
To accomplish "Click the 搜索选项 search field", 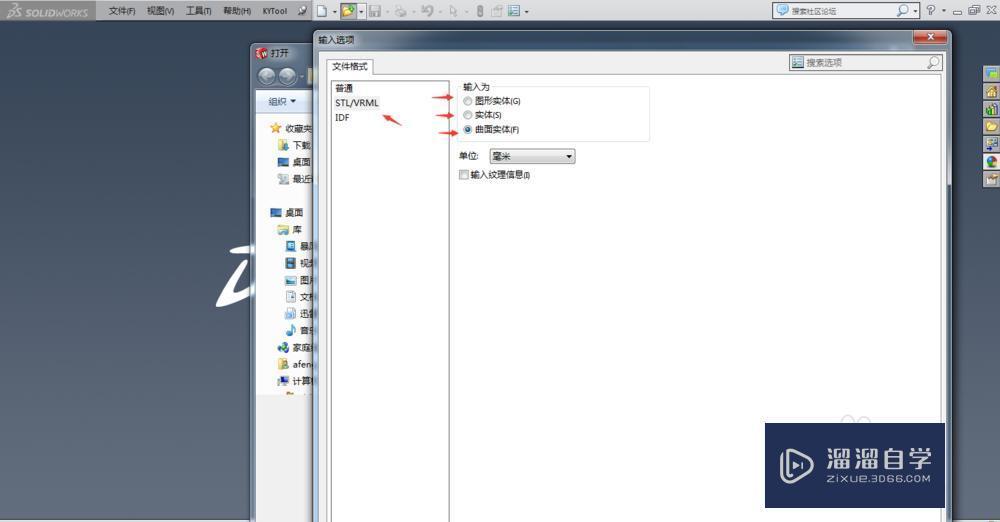I will (x=865, y=63).
